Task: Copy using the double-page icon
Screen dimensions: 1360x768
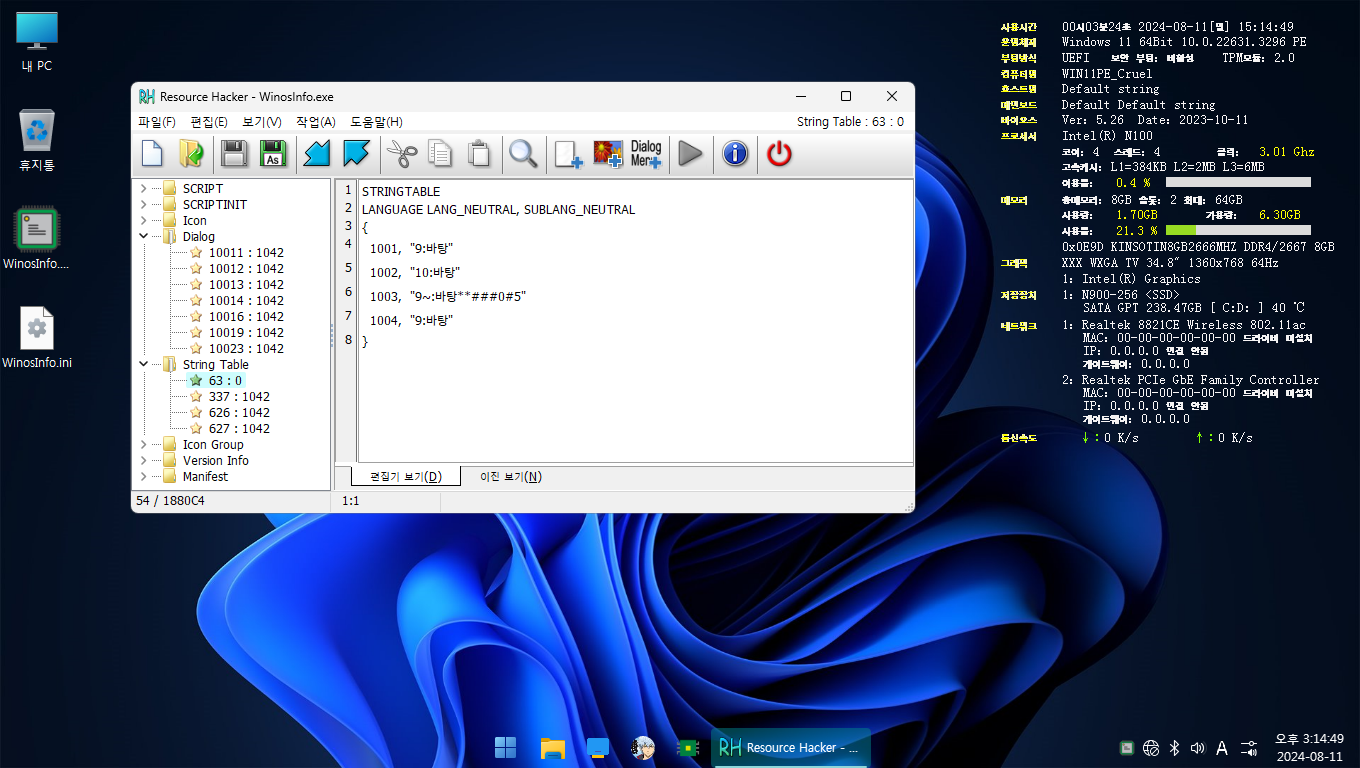Action: point(440,153)
